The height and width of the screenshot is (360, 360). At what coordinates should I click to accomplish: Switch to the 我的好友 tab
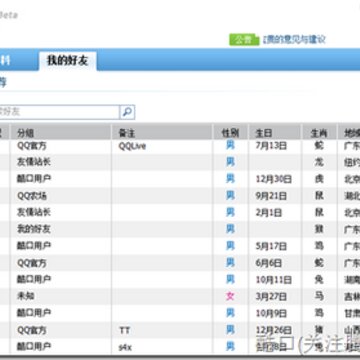pyautogui.click(x=68, y=61)
